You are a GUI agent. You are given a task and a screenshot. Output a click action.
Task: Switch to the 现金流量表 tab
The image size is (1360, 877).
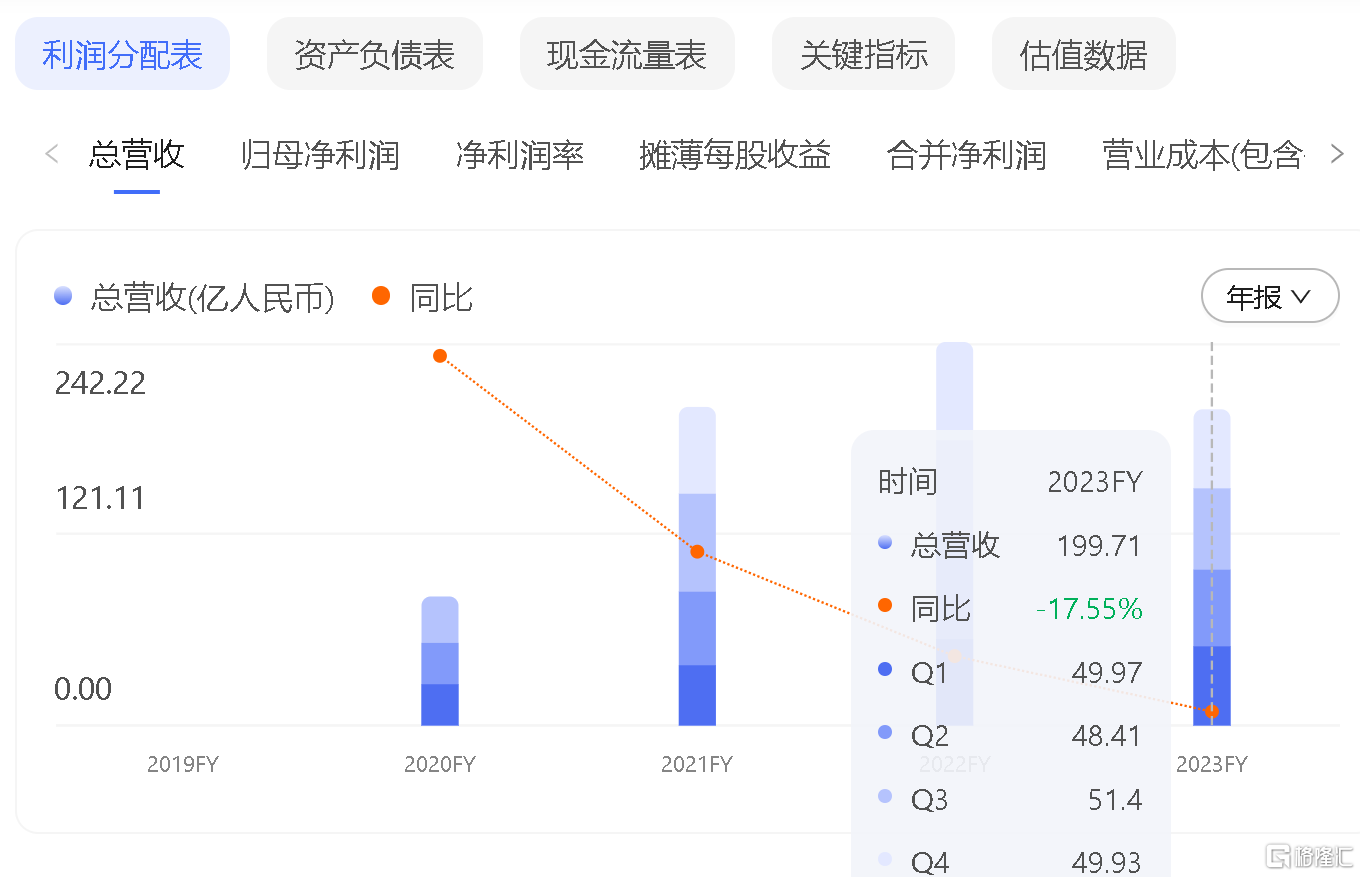627,54
